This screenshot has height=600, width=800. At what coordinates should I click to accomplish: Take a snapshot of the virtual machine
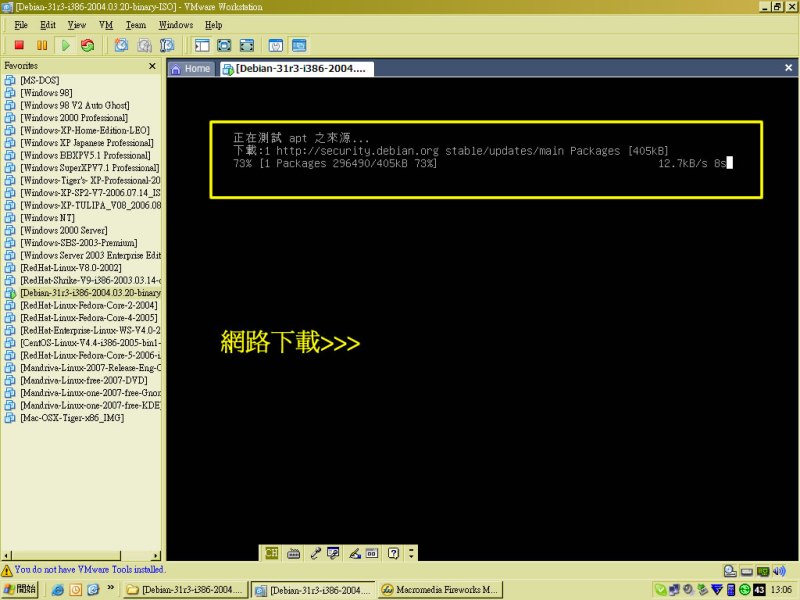click(121, 45)
